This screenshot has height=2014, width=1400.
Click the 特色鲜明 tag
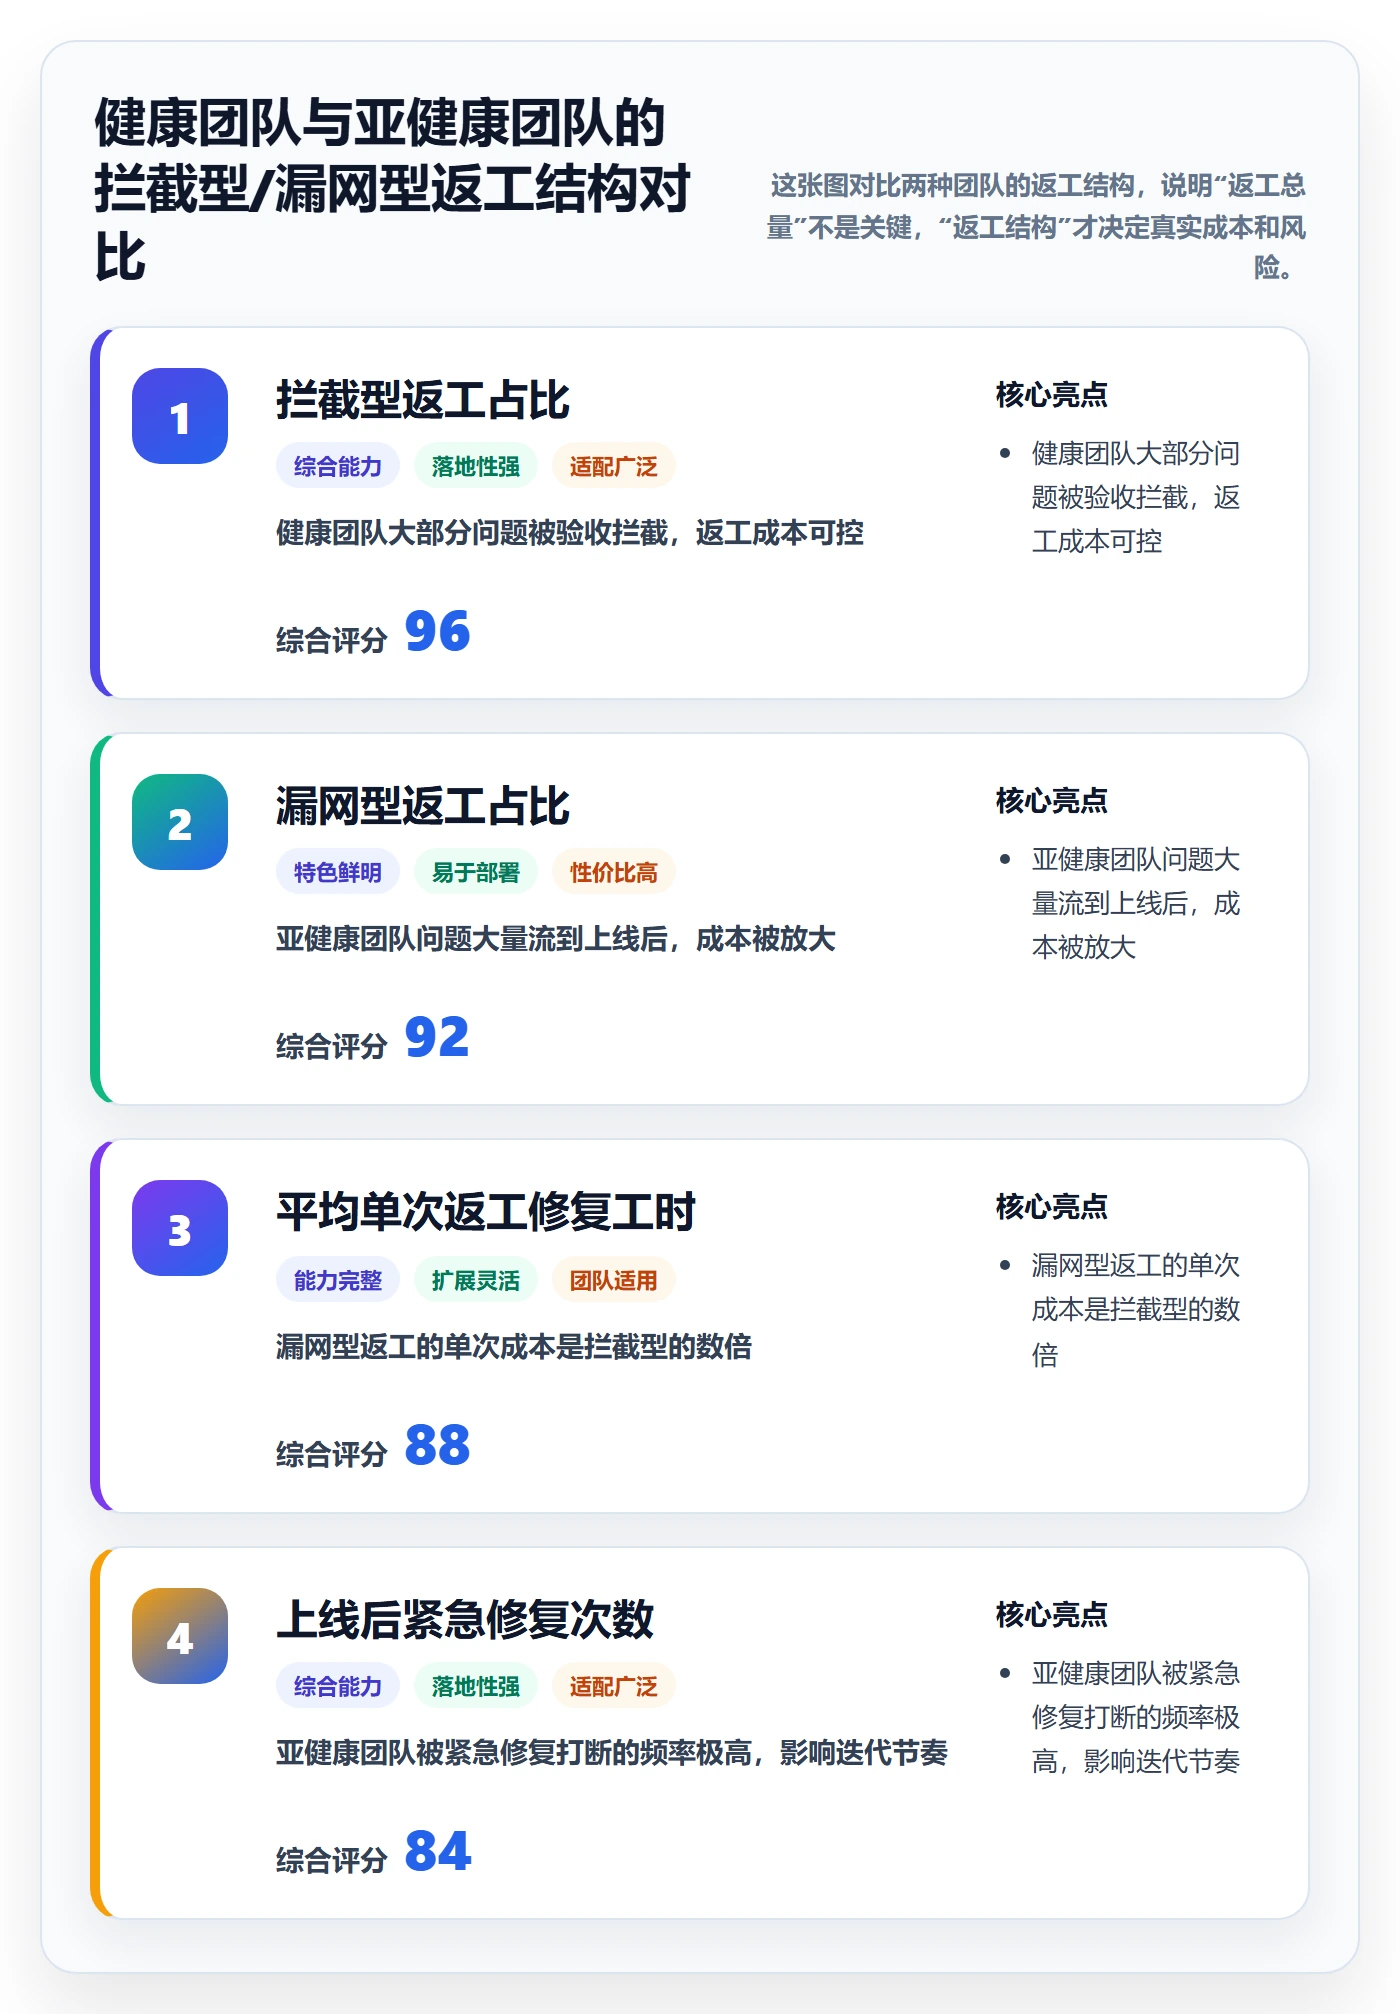pyautogui.click(x=338, y=872)
